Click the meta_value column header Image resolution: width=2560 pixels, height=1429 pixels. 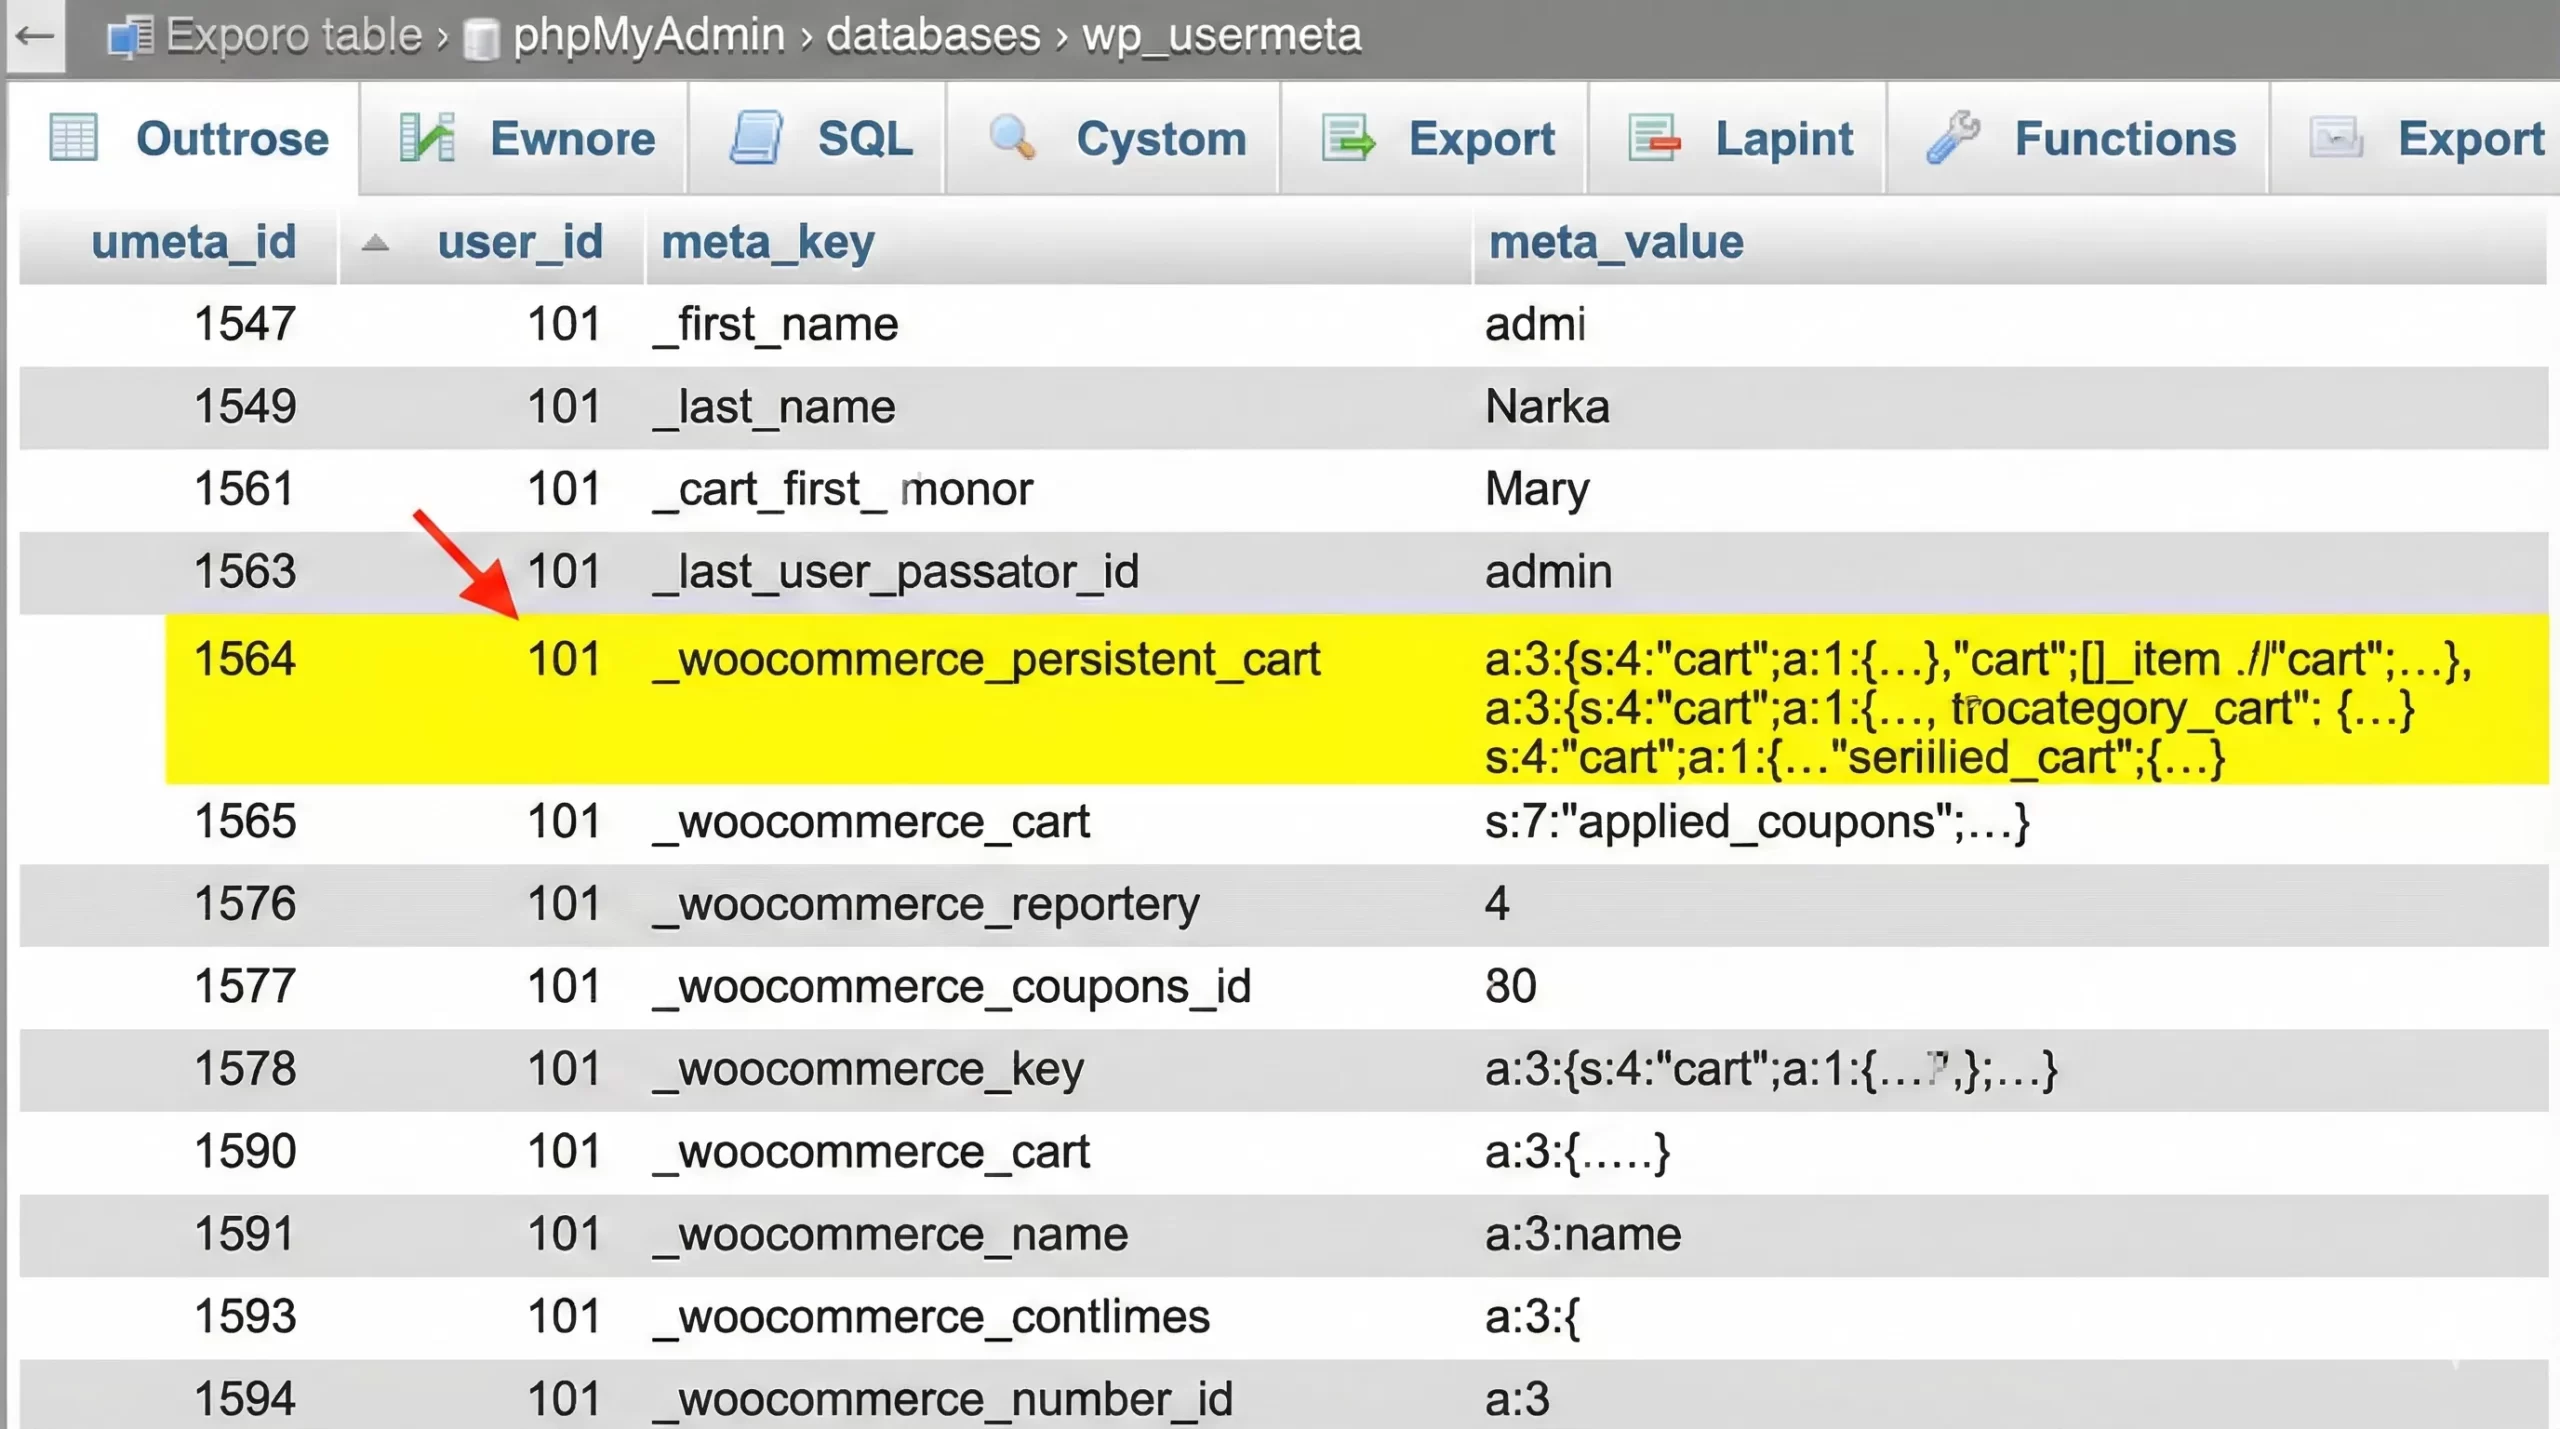1615,242
